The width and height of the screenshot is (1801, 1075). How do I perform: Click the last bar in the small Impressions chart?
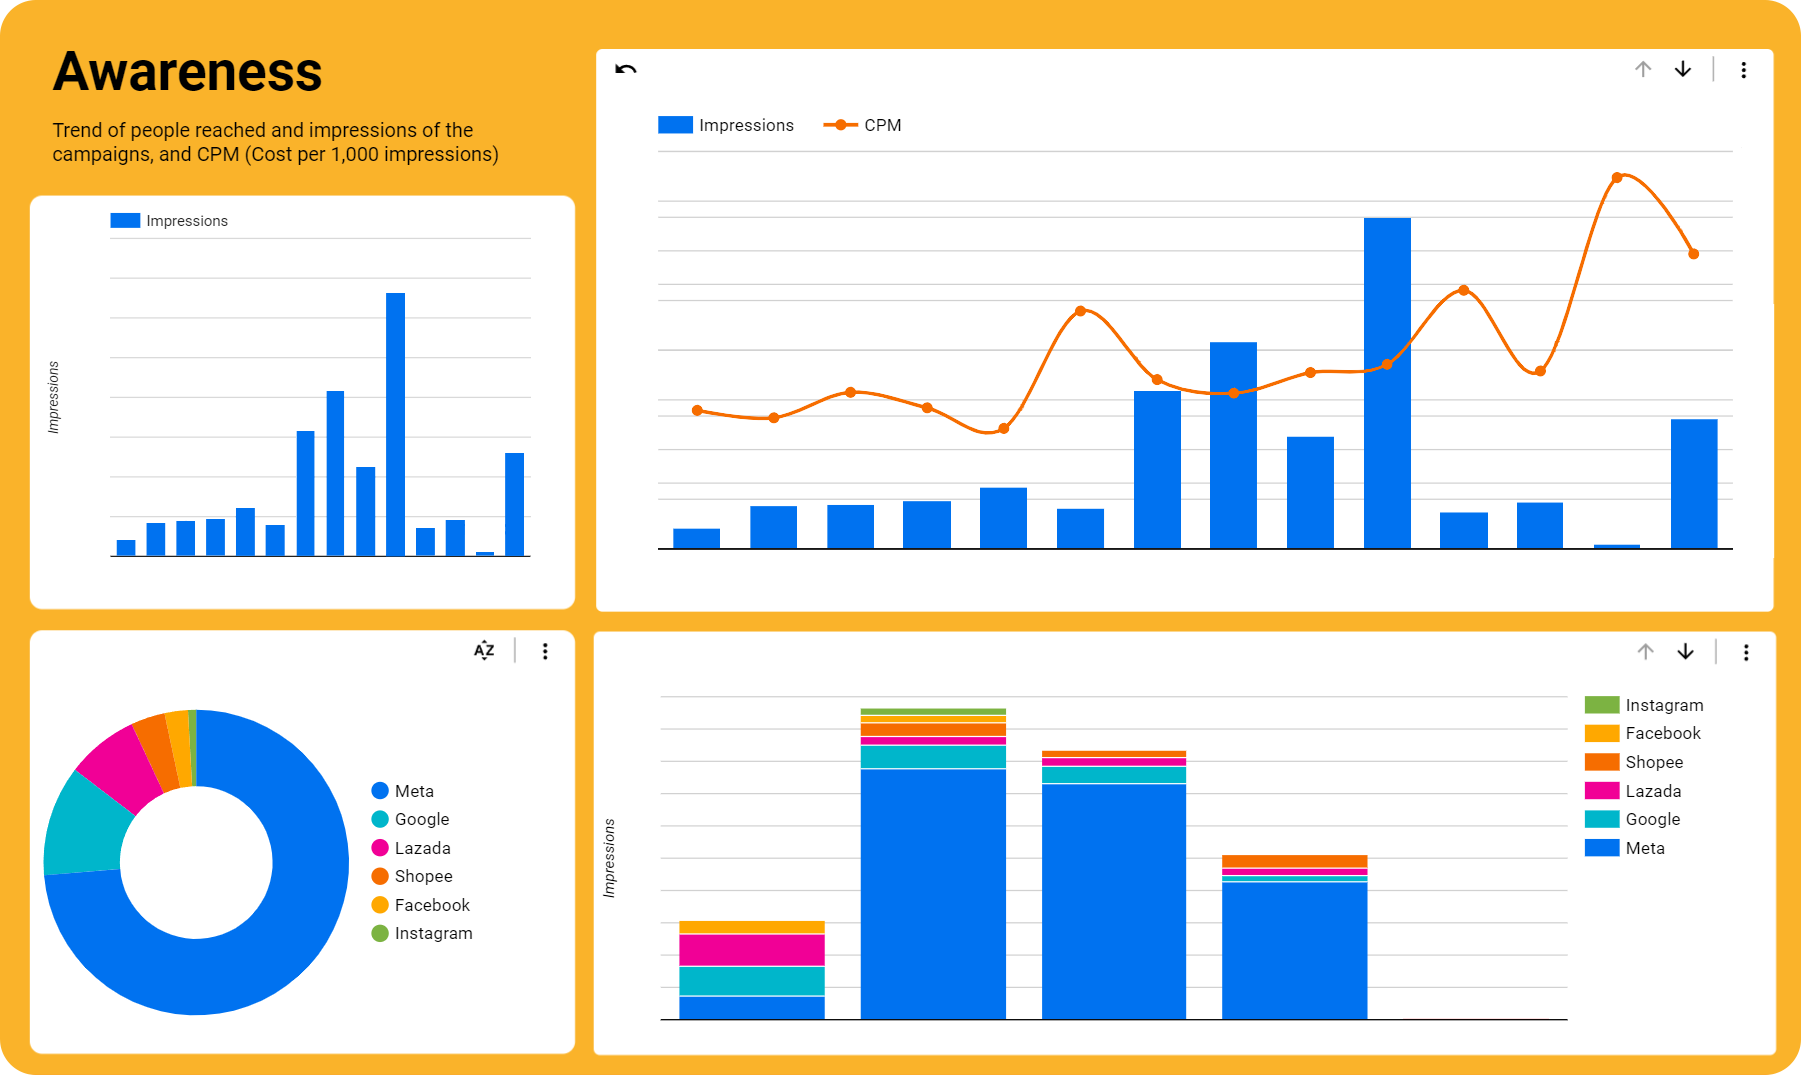514,504
